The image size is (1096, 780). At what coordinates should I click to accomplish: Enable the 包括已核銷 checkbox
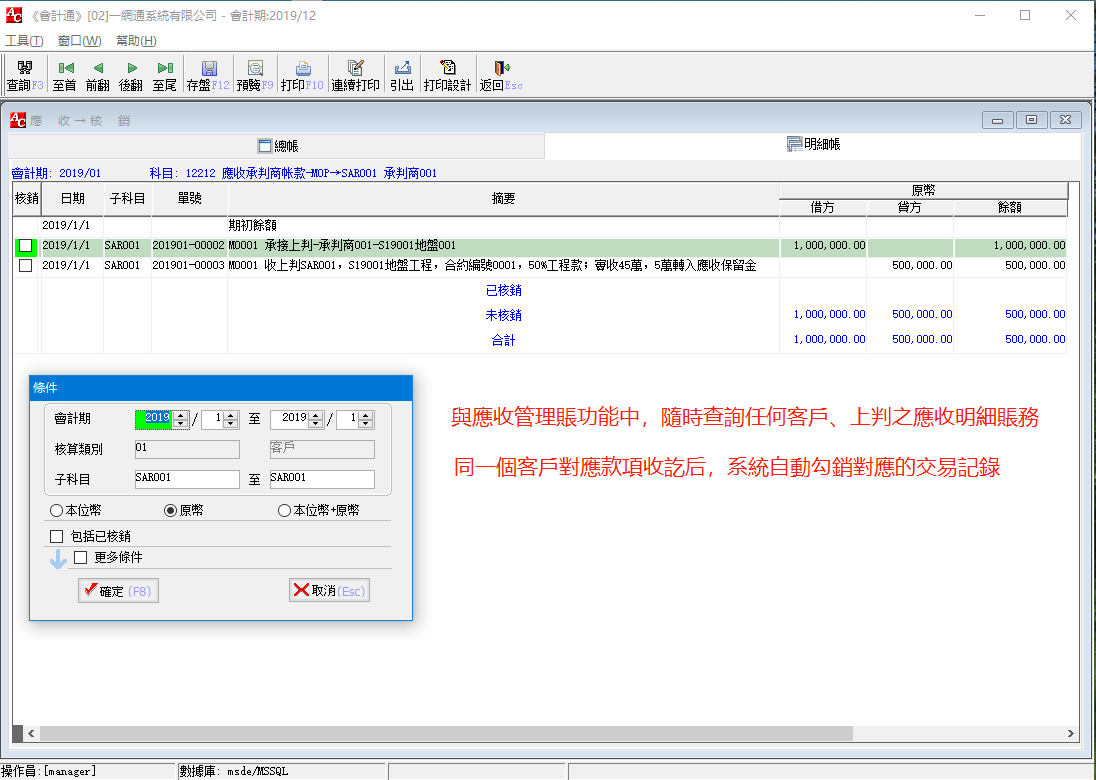click(55, 536)
